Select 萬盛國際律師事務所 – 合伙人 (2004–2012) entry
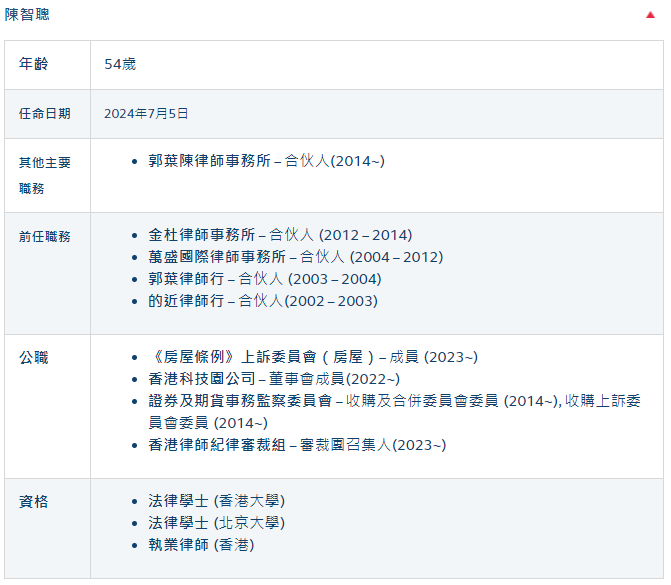This screenshot has width=671, height=585. coord(296,257)
